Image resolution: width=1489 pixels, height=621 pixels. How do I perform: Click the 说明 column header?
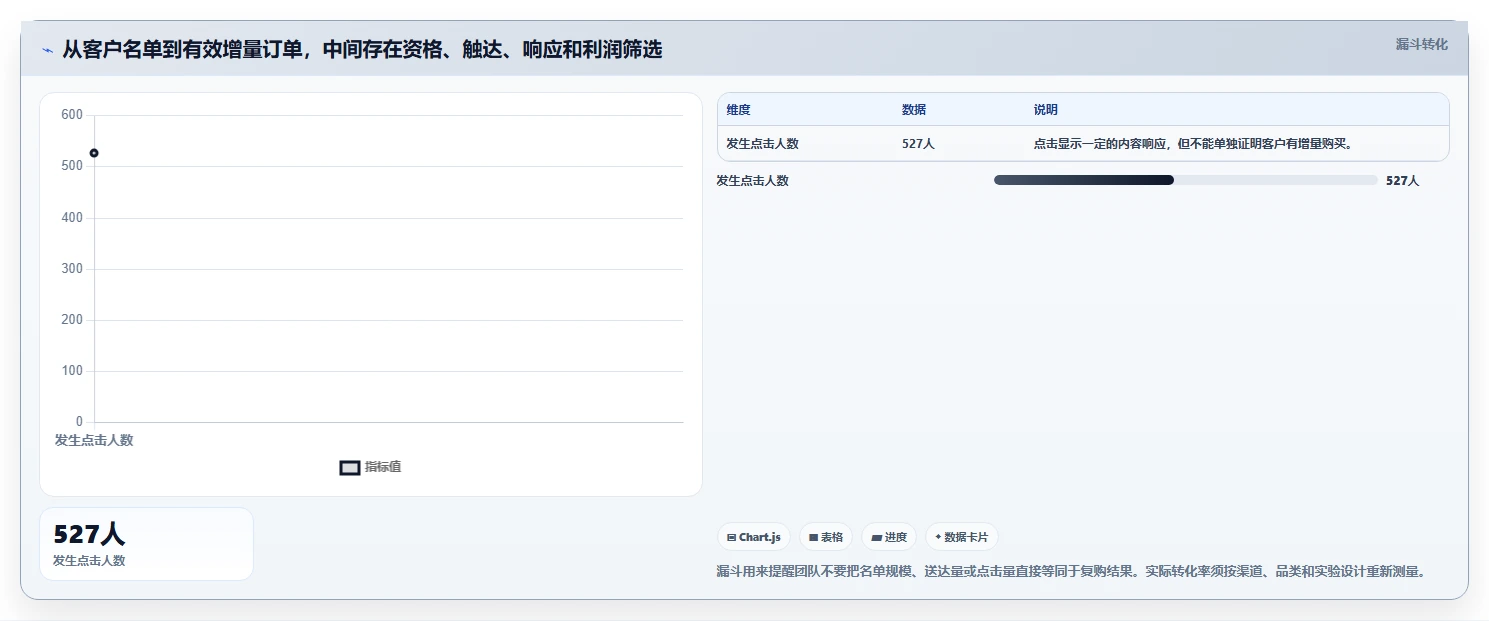coord(1046,110)
